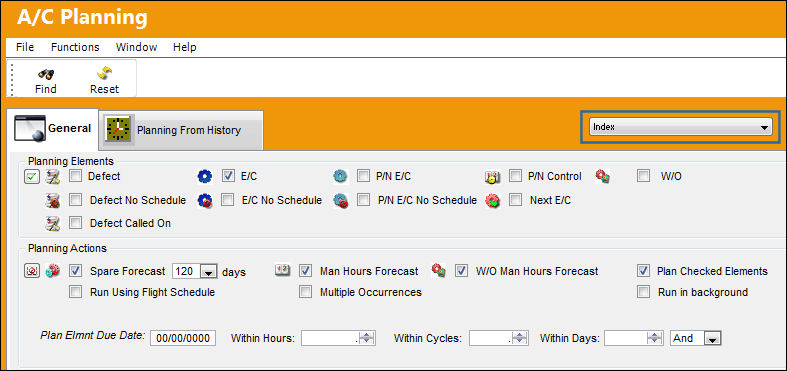
Task: Open the Help menu
Action: coord(185,47)
